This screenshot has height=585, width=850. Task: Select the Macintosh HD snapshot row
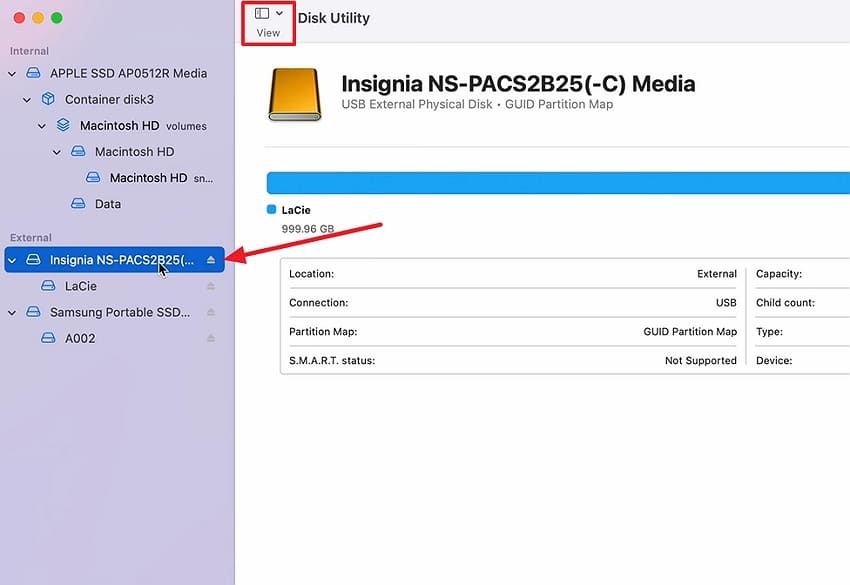click(x=114, y=178)
